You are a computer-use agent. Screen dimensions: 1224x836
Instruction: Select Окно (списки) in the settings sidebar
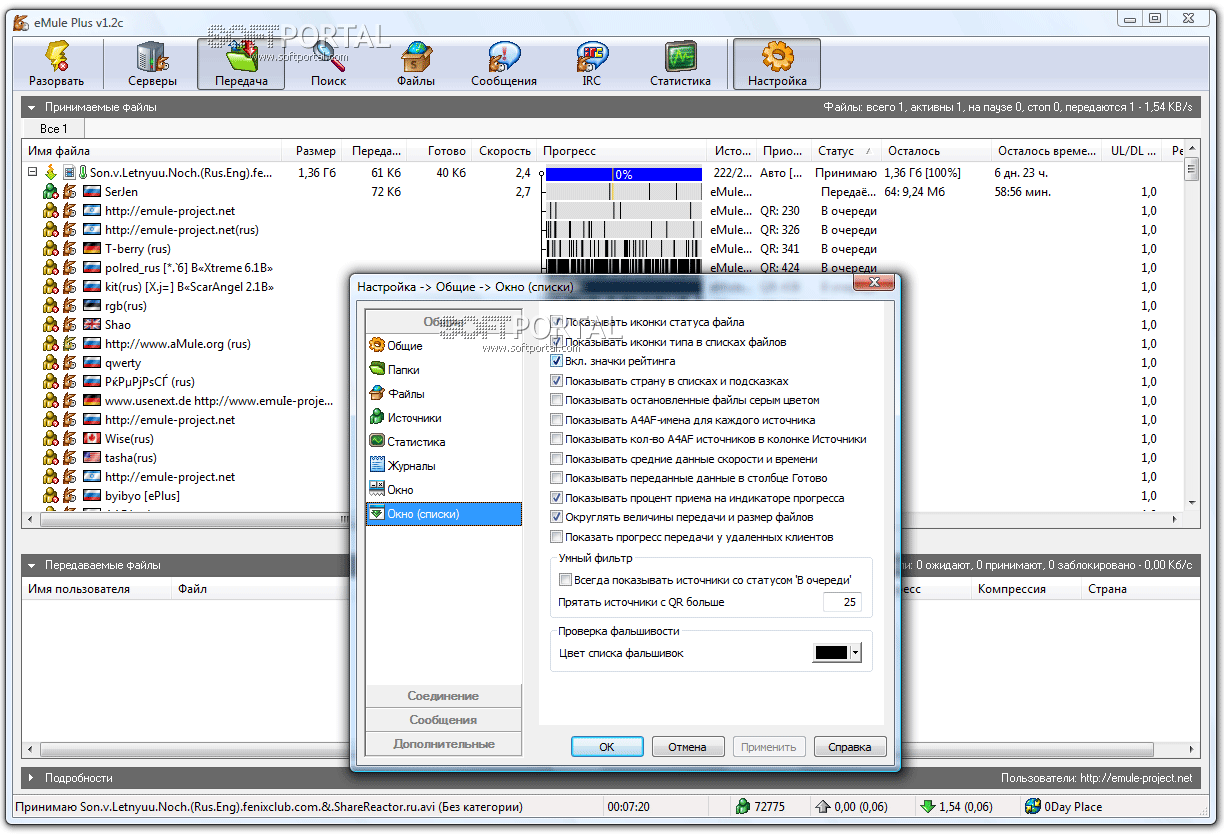[x=443, y=514]
